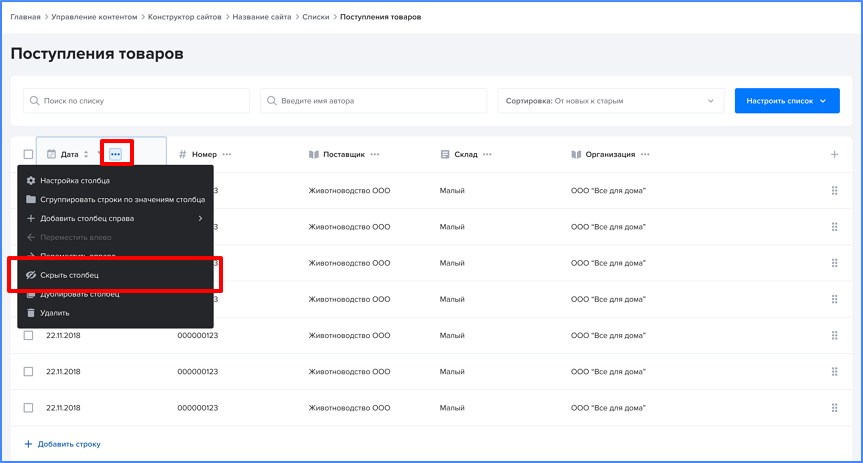Focus the Введите имя автора field
The width and height of the screenshot is (863, 463).
click(374, 101)
